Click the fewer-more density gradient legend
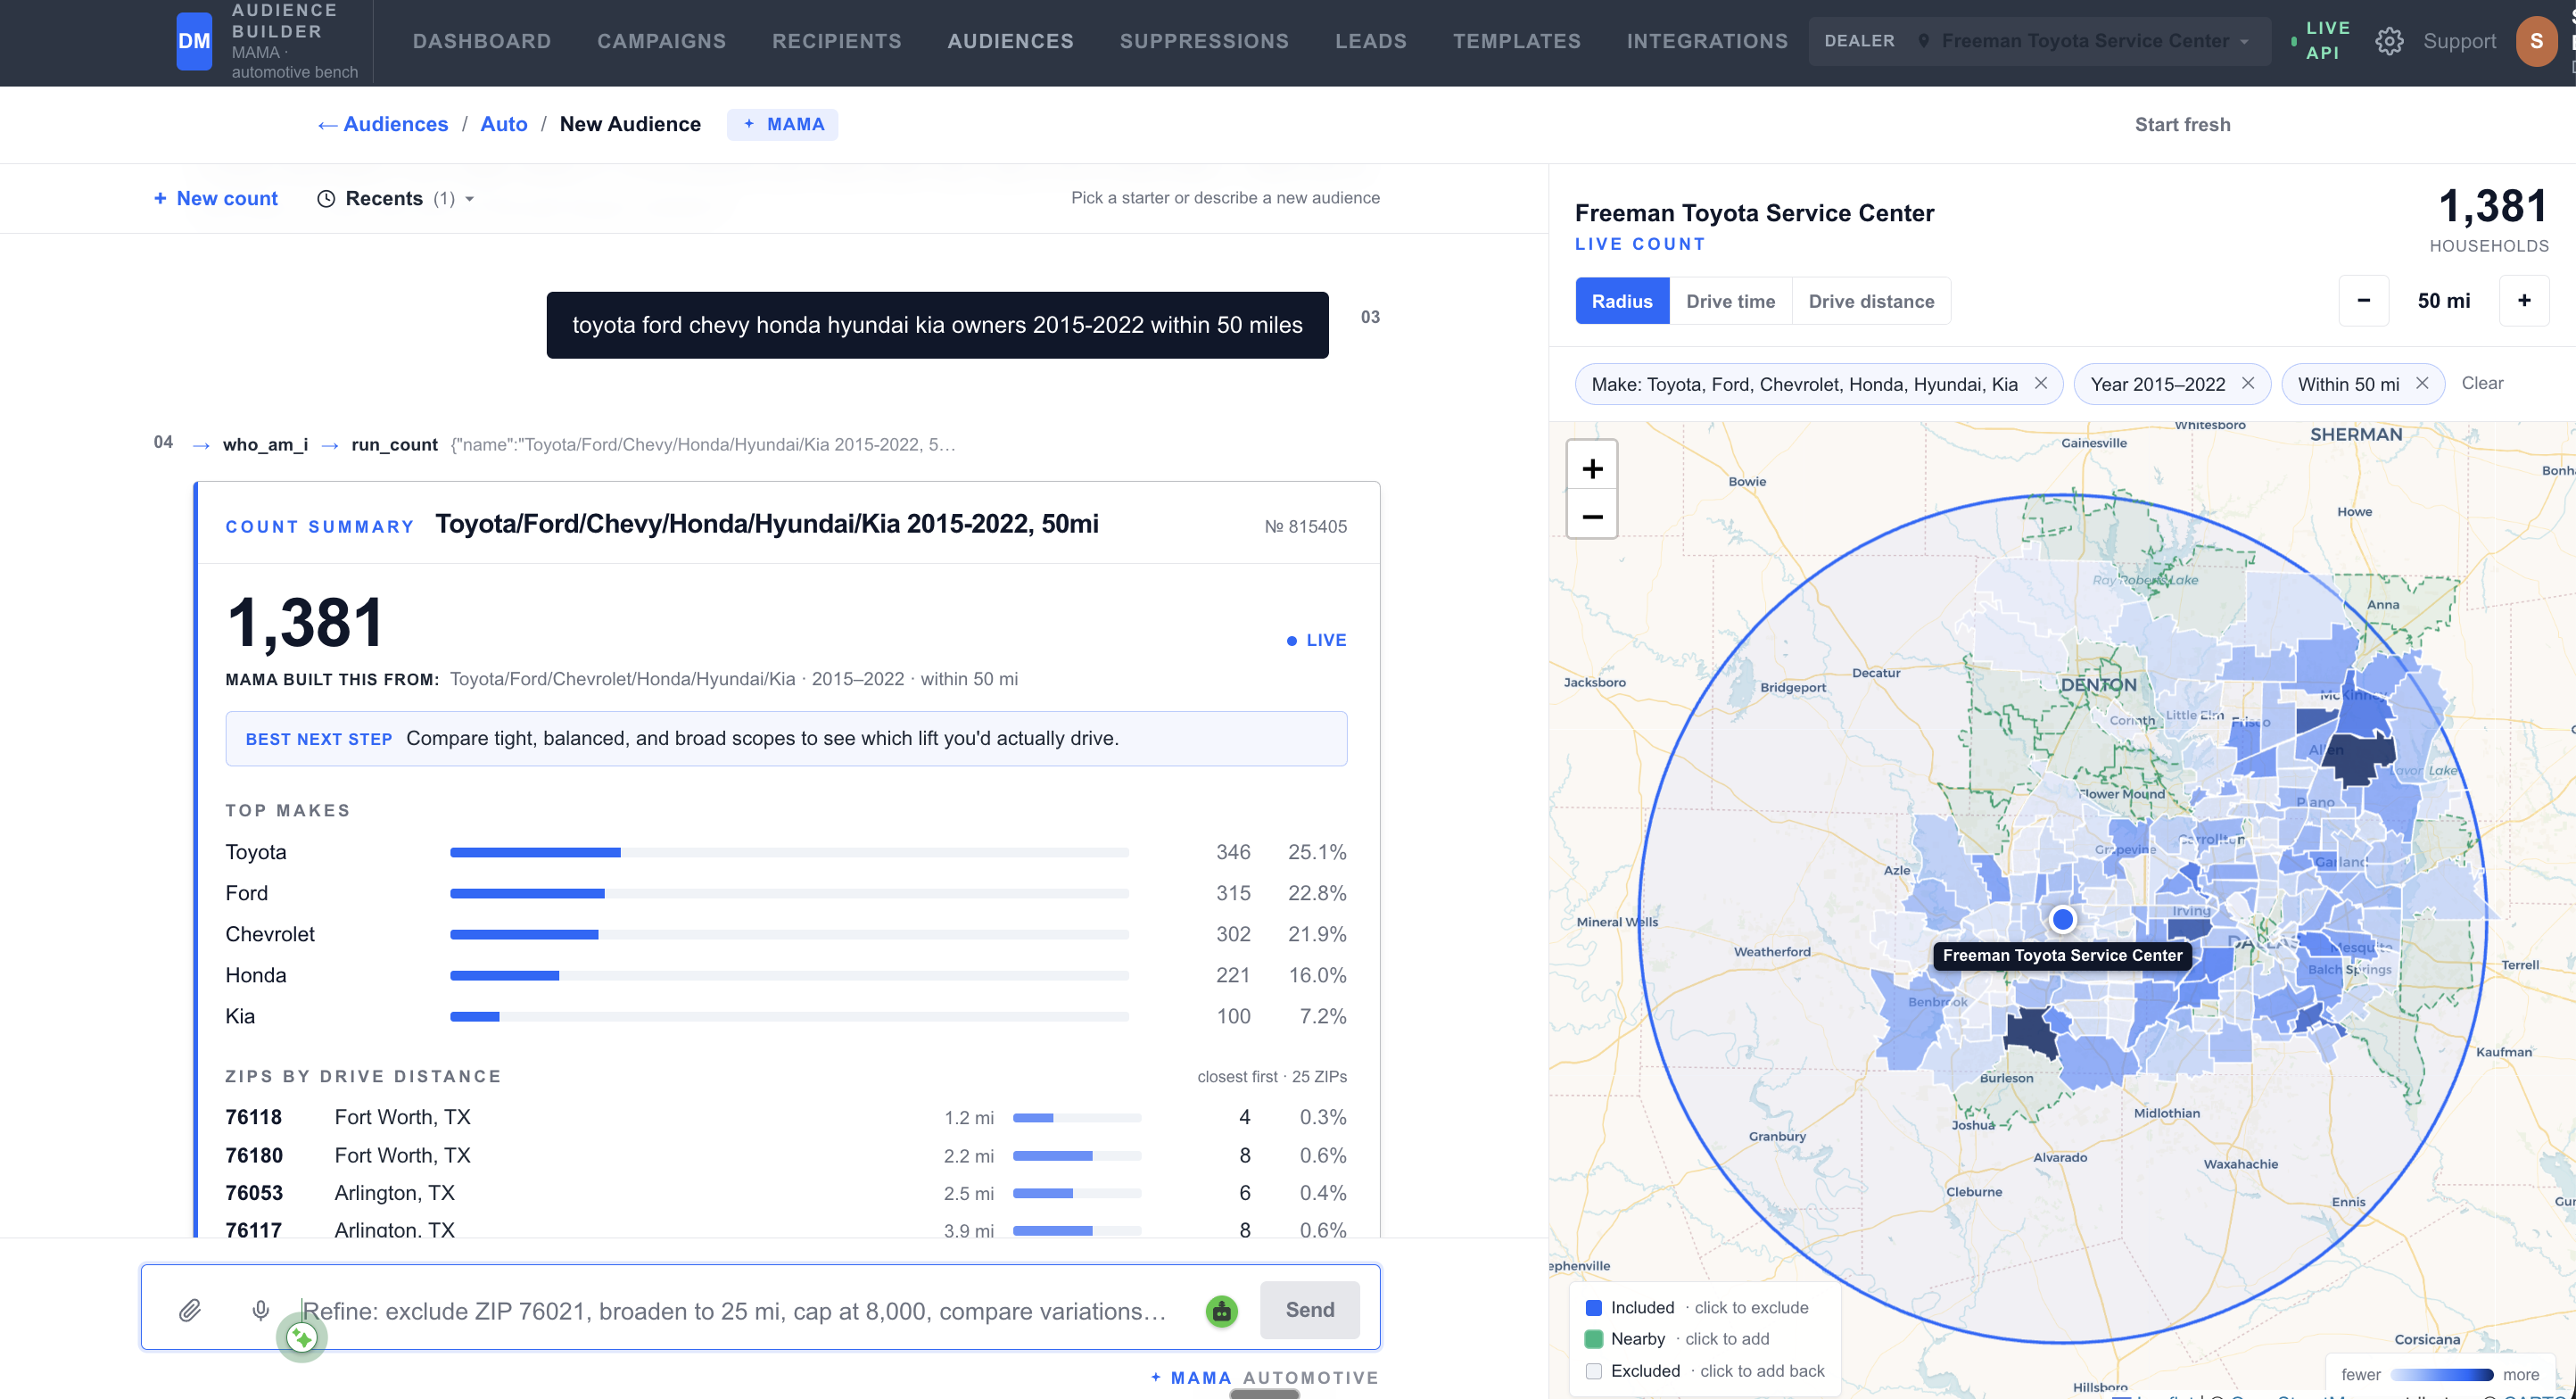The image size is (2576, 1399). [2441, 1375]
